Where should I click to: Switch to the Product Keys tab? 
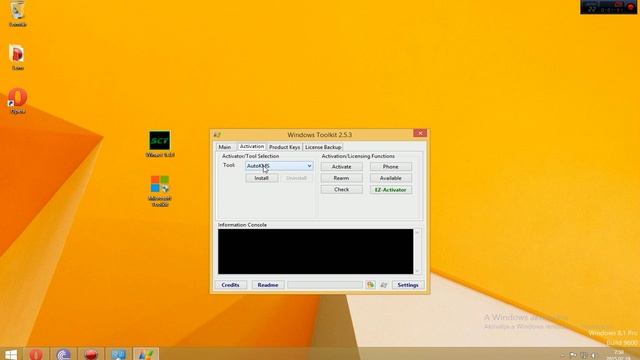[x=284, y=147]
